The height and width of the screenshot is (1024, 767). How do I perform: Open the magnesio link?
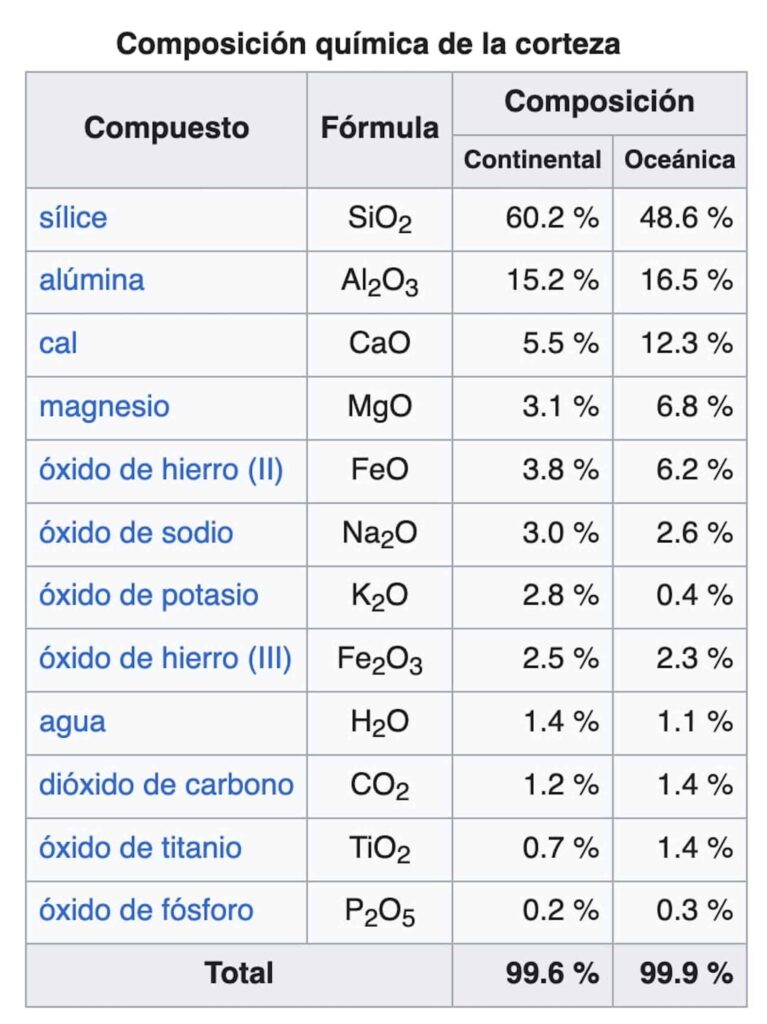pyautogui.click(x=104, y=406)
